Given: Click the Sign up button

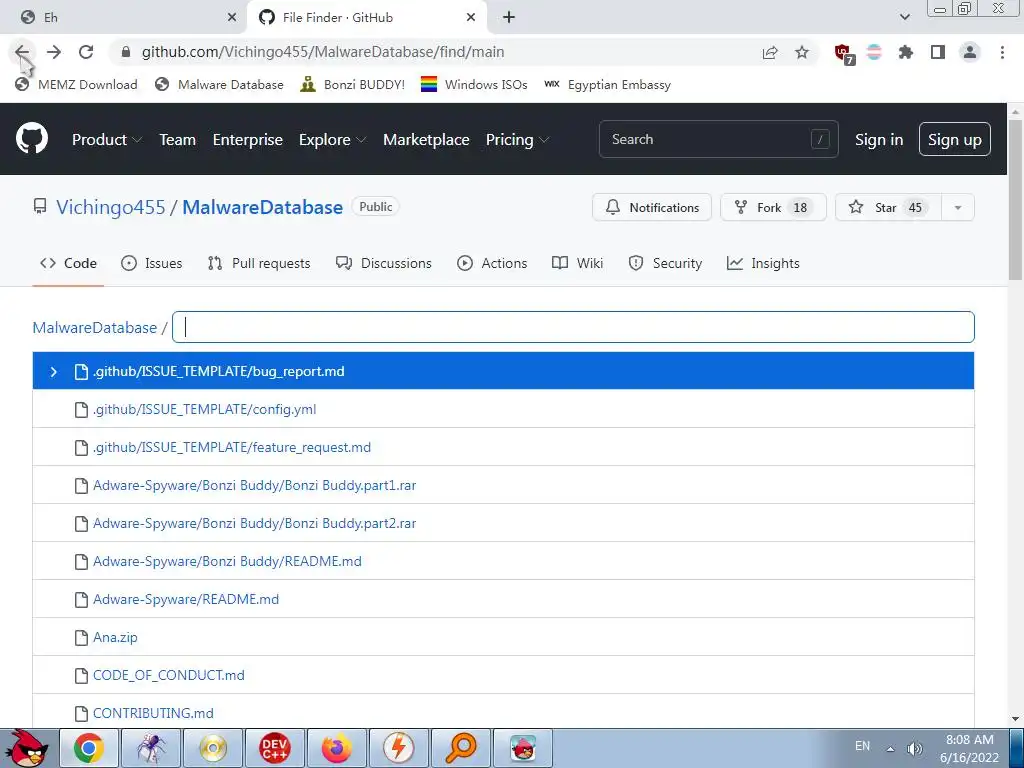Looking at the screenshot, I should [955, 139].
